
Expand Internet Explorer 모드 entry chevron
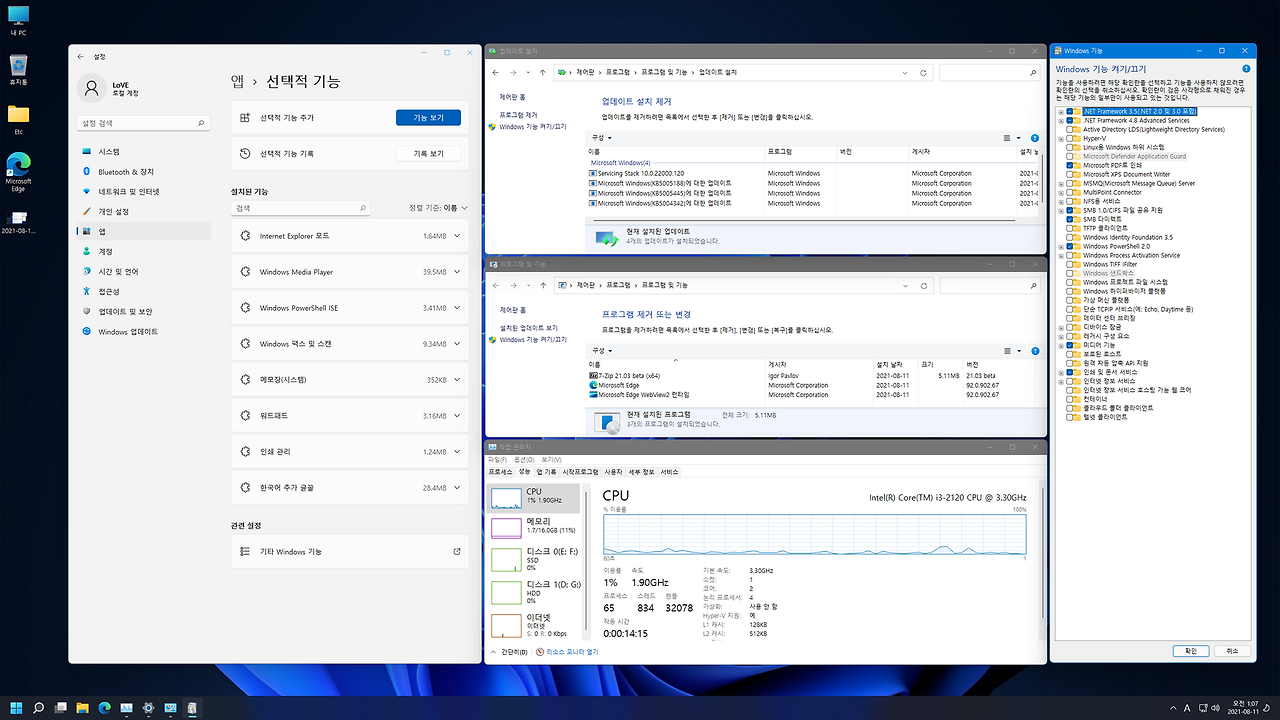(x=457, y=236)
